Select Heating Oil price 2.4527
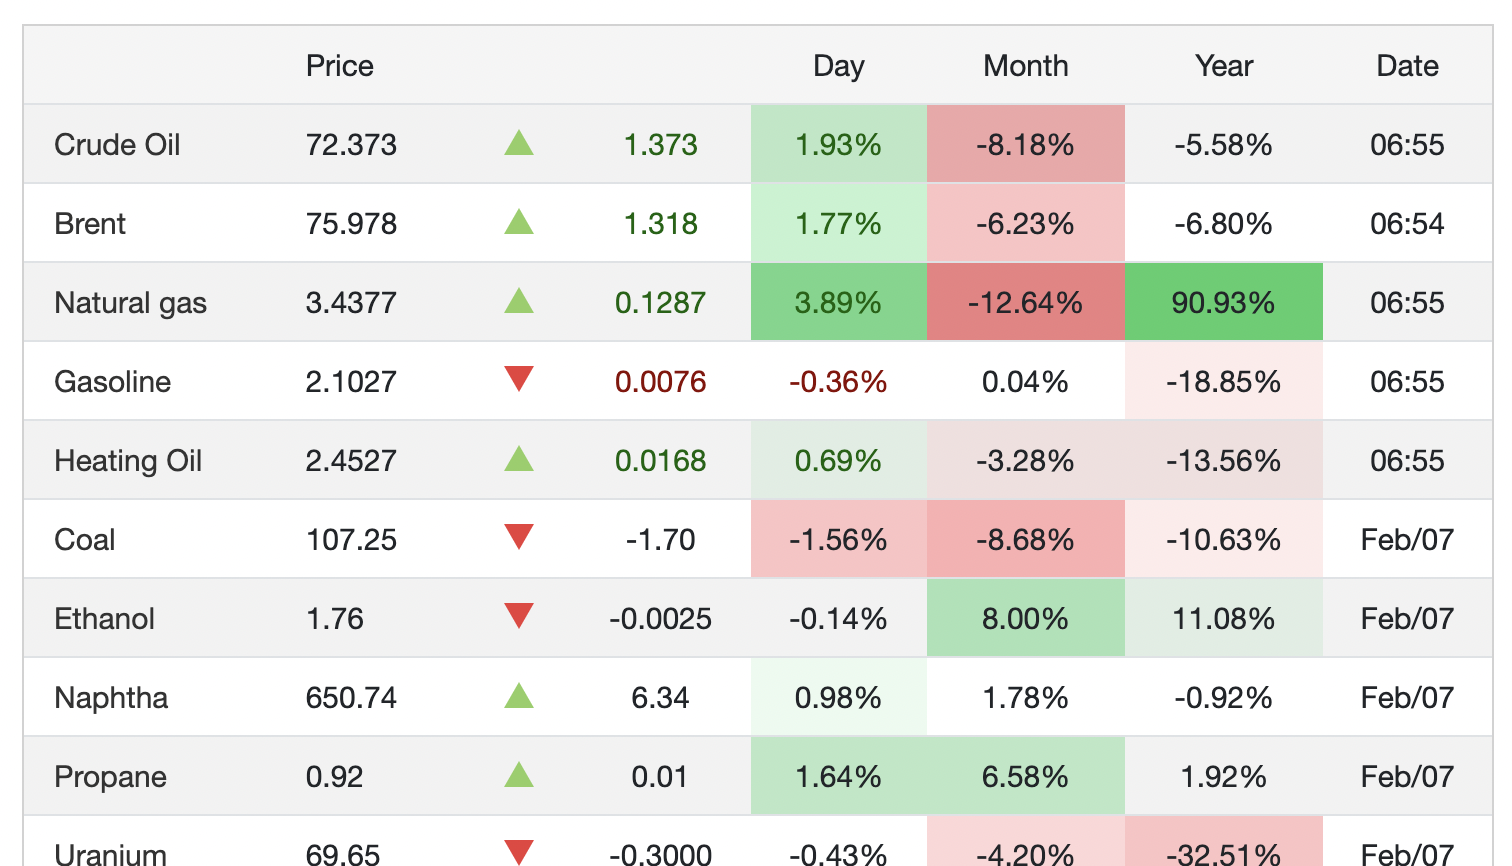 pos(351,461)
